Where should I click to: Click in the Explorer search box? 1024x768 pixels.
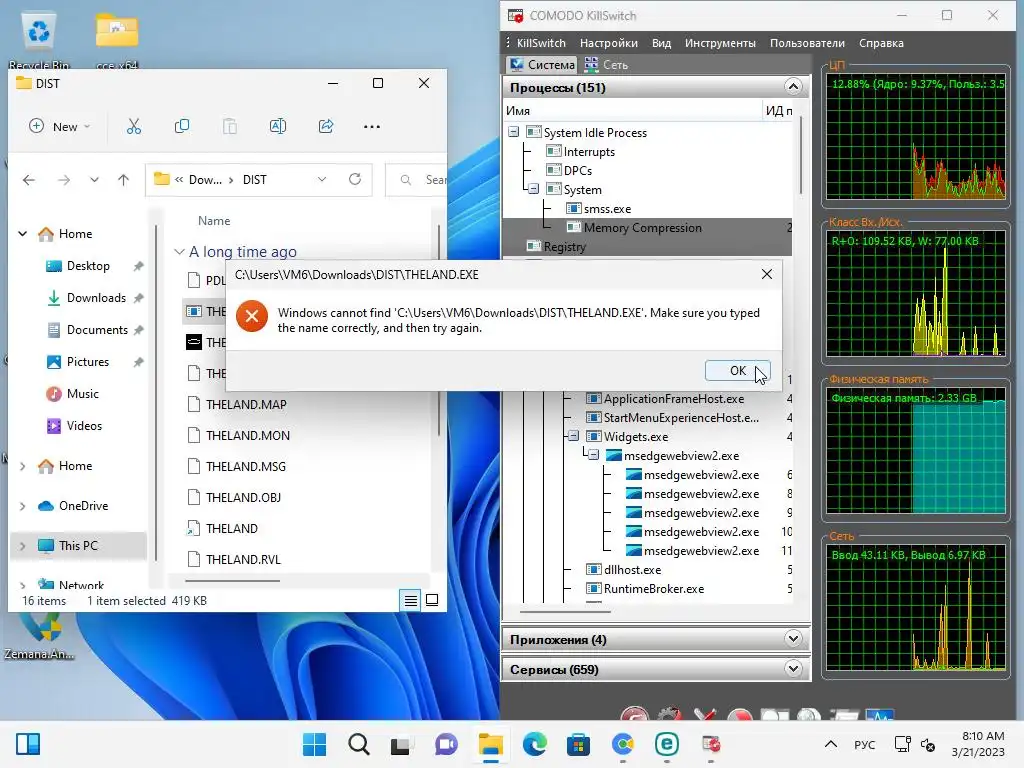pos(418,180)
